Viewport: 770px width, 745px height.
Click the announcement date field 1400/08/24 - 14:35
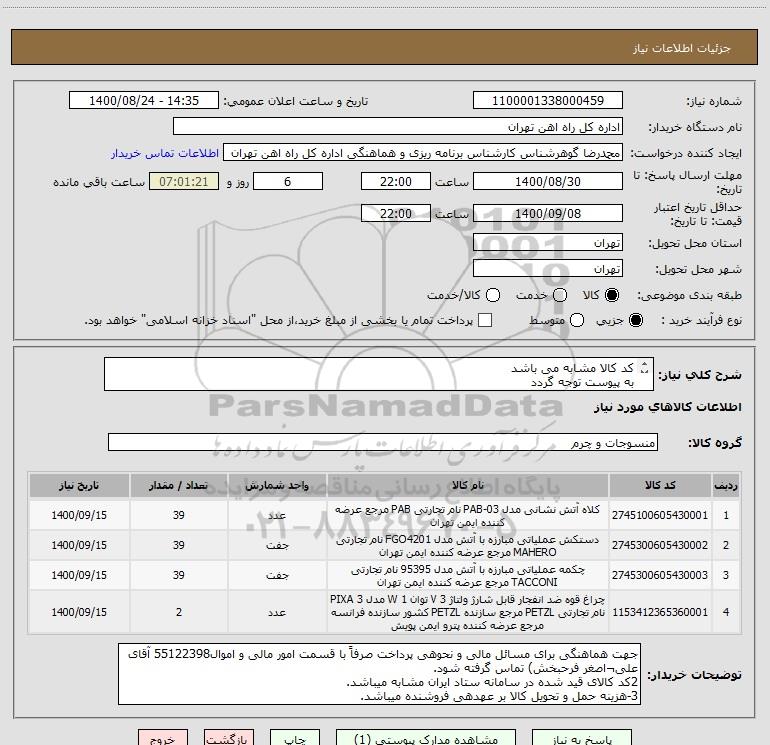coord(144,101)
